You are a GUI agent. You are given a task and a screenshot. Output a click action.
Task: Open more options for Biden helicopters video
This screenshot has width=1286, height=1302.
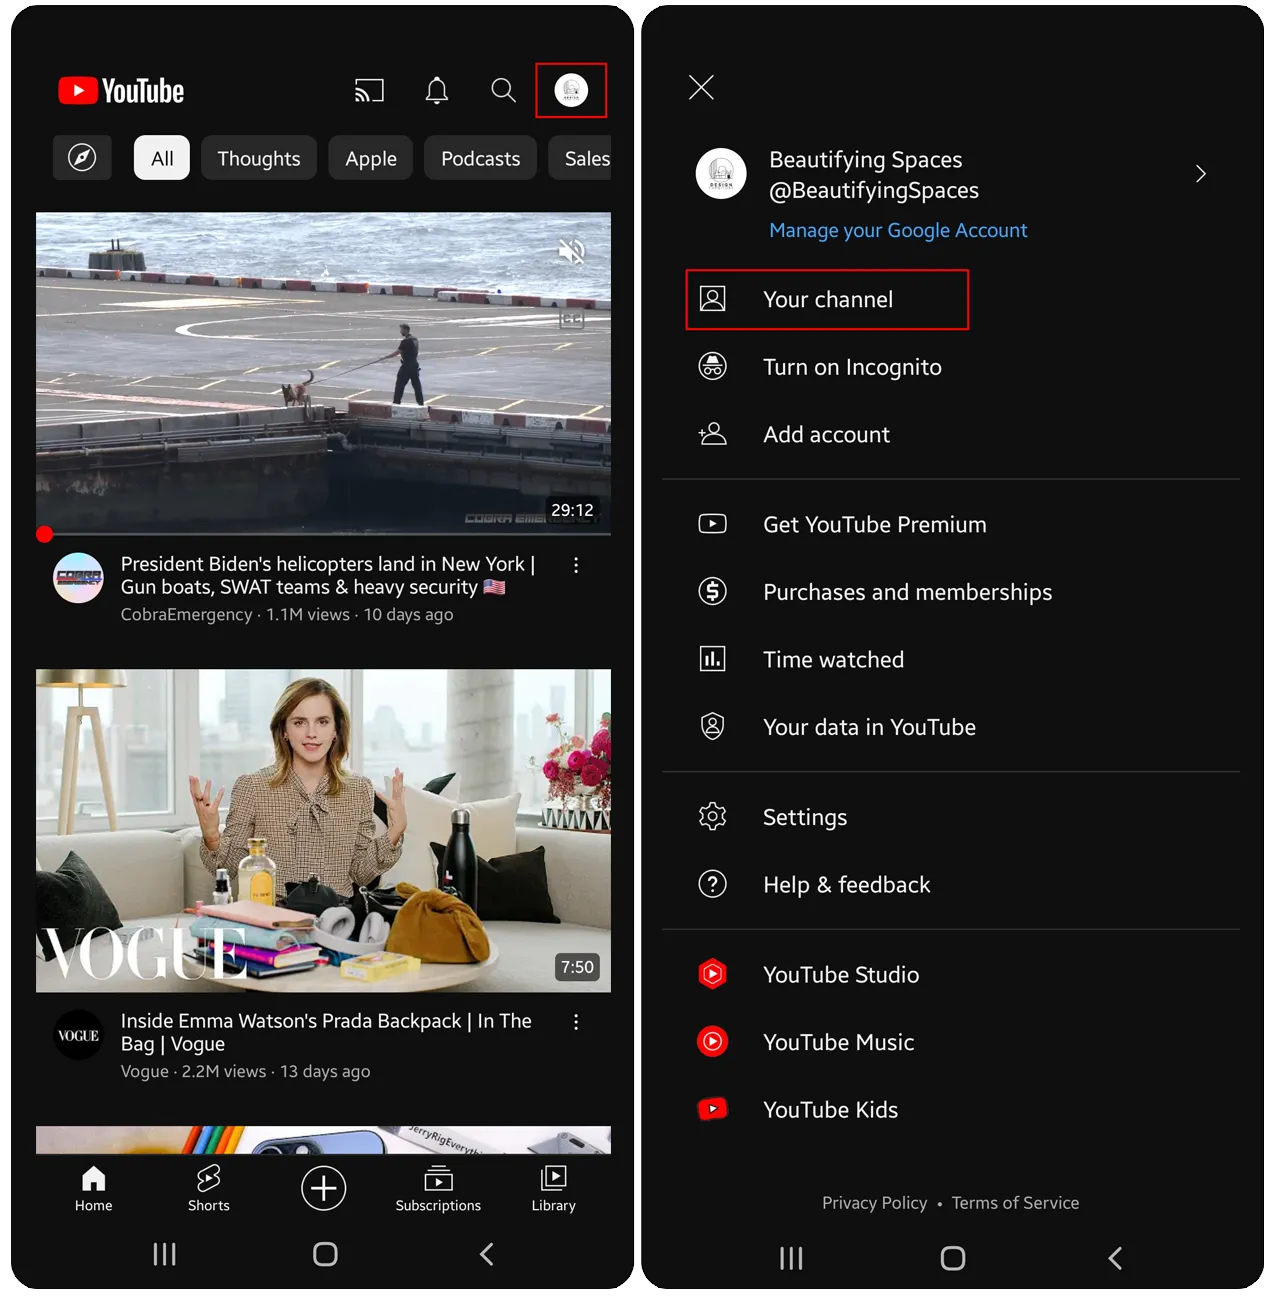576,565
